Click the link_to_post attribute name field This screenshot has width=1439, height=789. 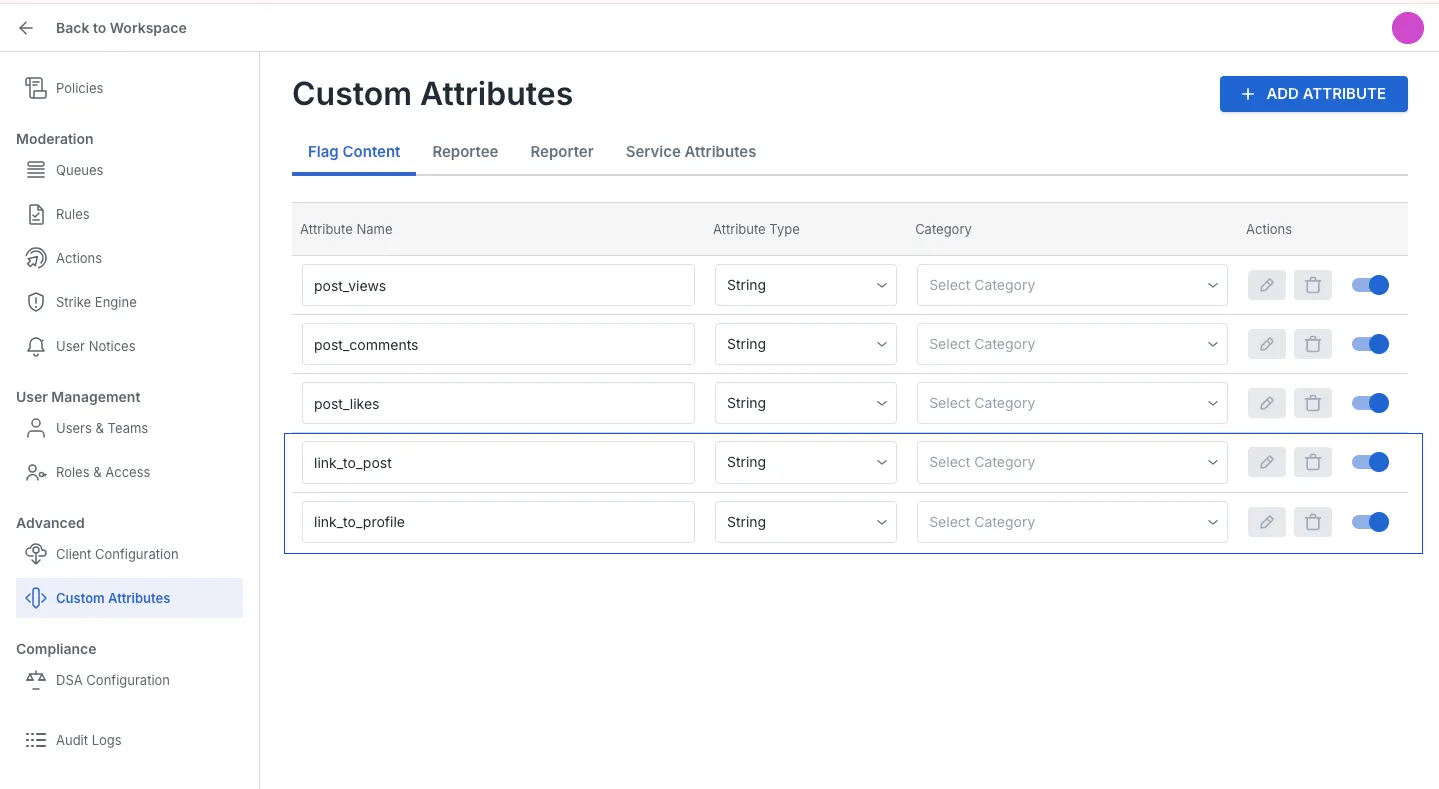click(498, 462)
